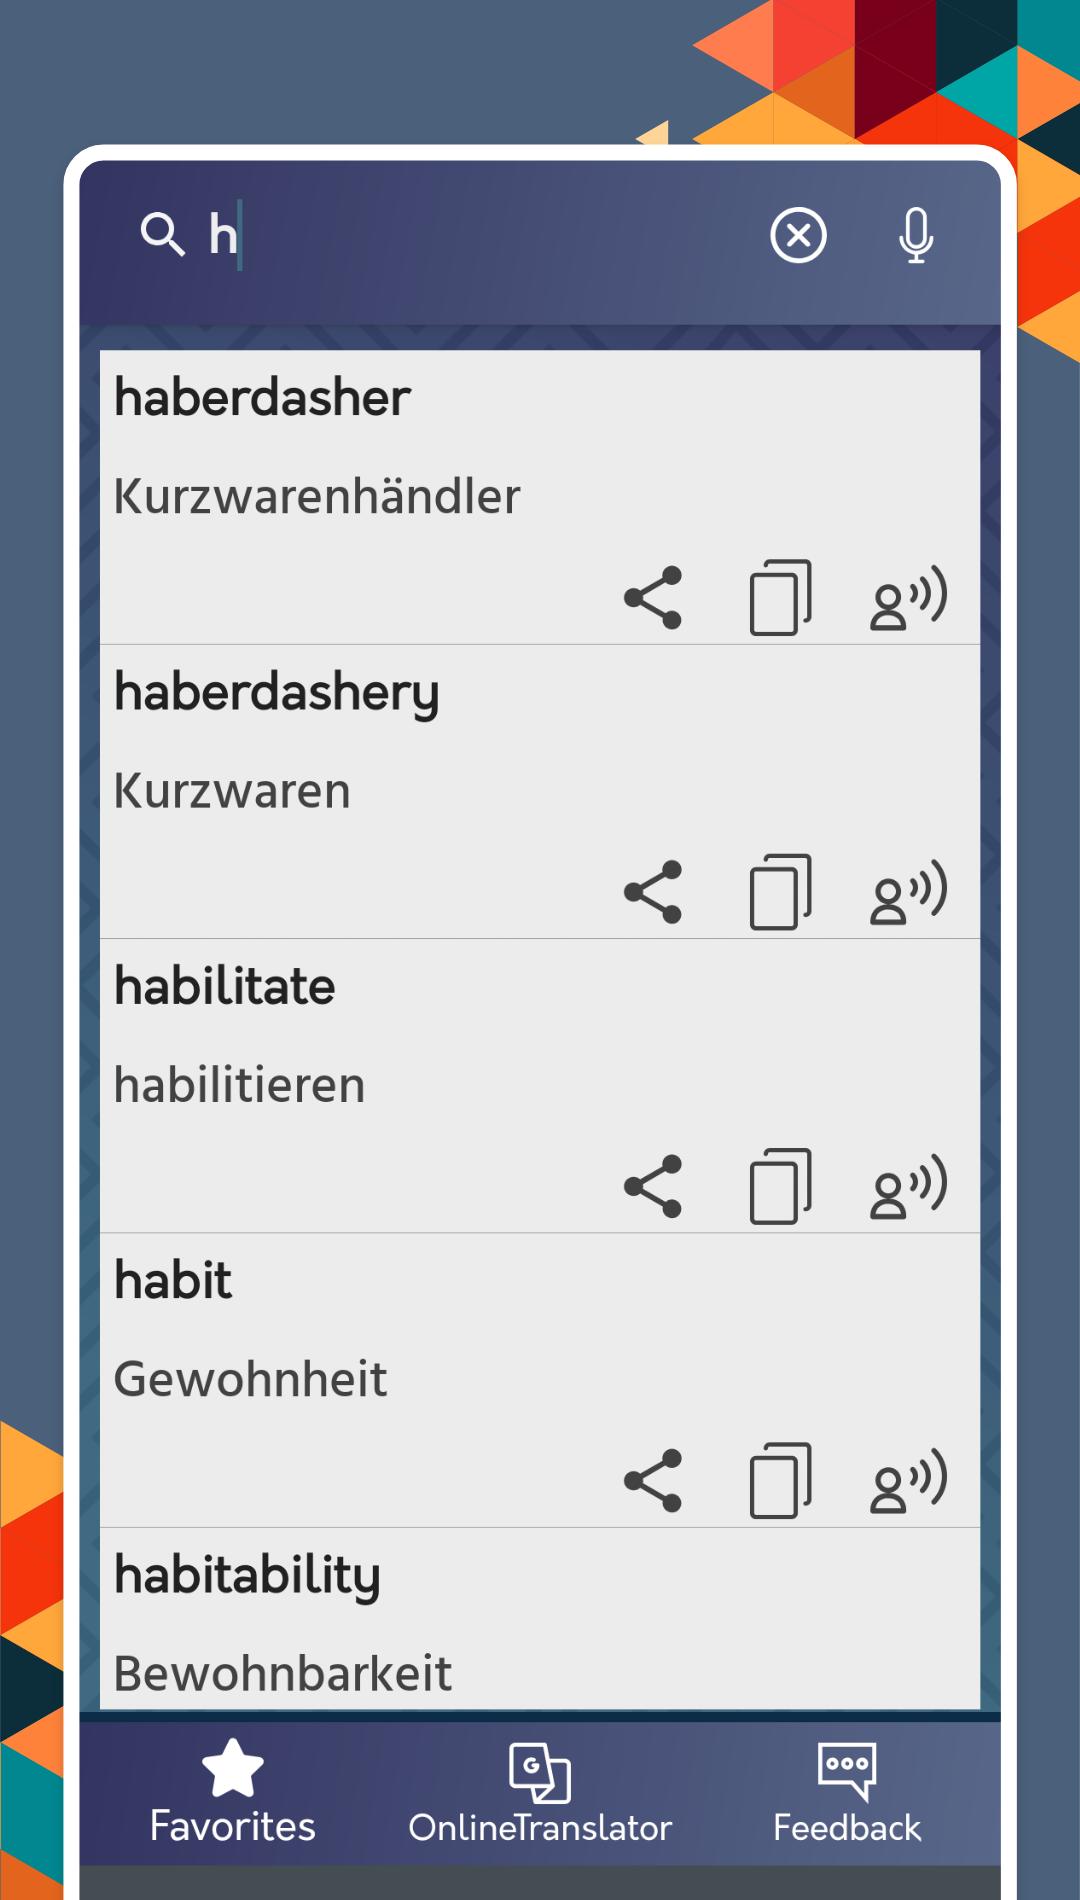Hear the pronunciation of habit
The image size is (1080, 1900).
pyautogui.click(x=908, y=1480)
